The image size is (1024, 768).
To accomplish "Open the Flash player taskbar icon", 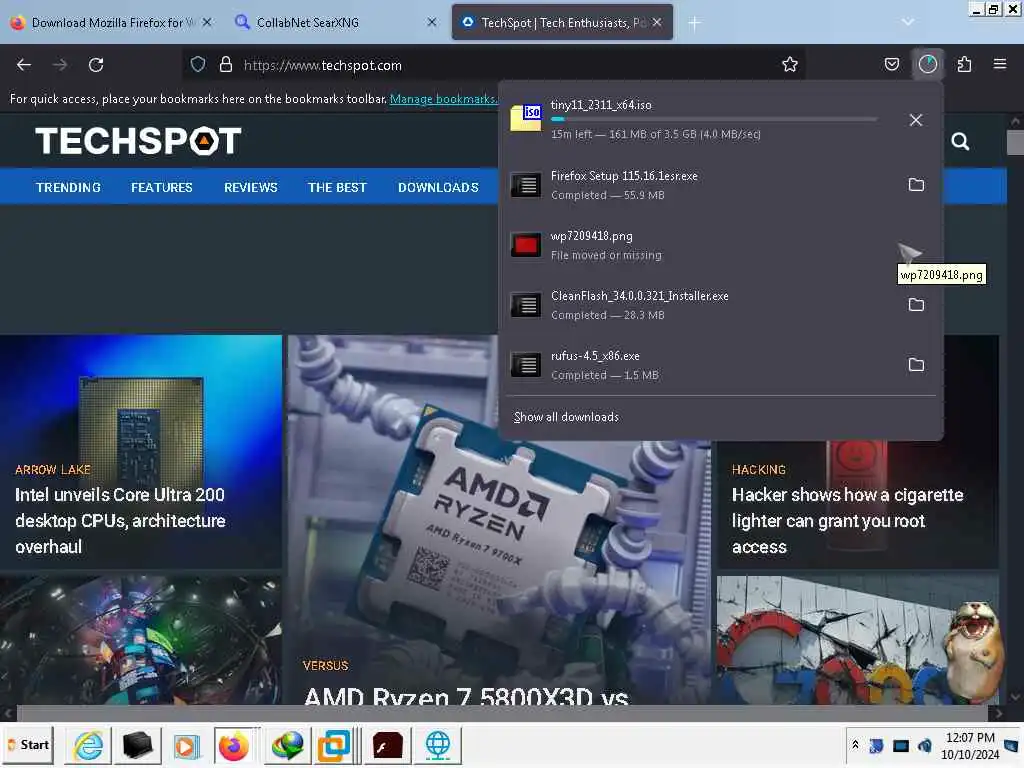I will 388,745.
